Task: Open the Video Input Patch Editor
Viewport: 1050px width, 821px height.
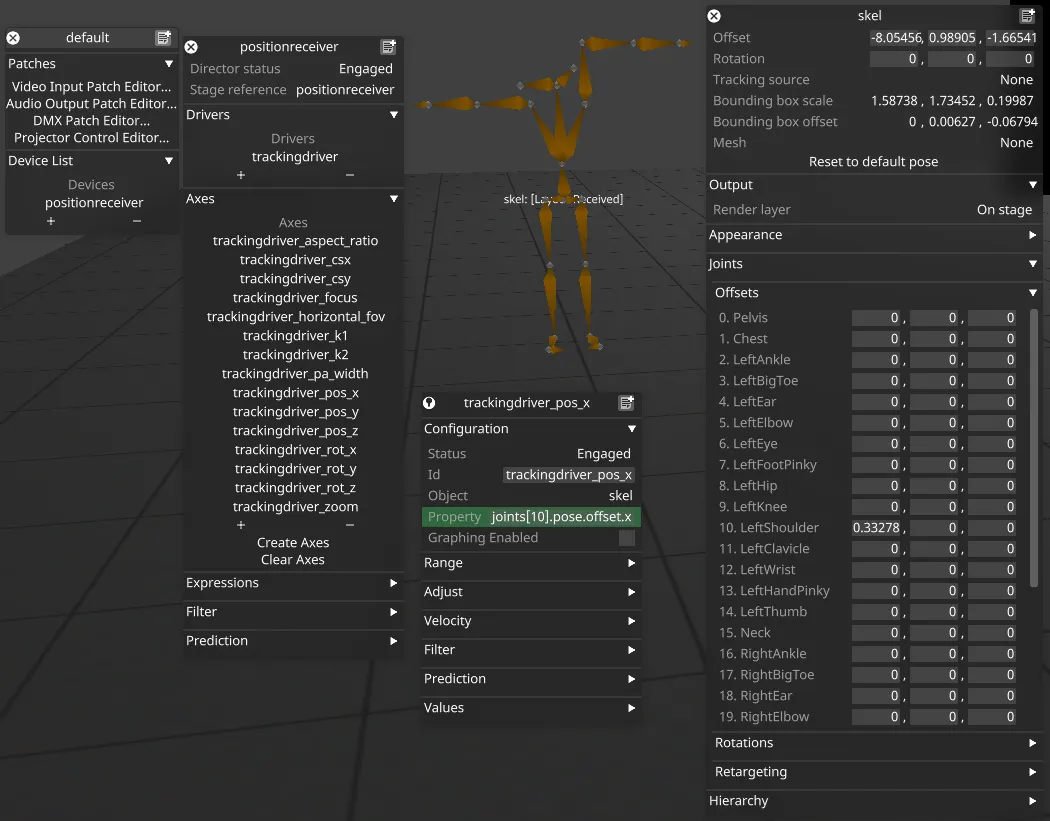Action: click(91, 86)
